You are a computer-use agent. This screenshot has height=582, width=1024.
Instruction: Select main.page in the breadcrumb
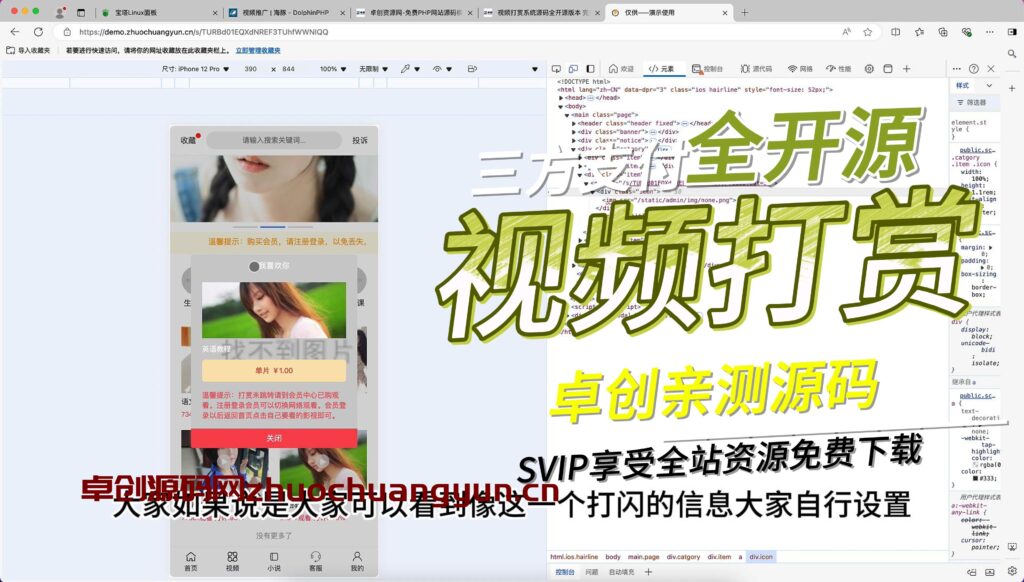(643, 557)
